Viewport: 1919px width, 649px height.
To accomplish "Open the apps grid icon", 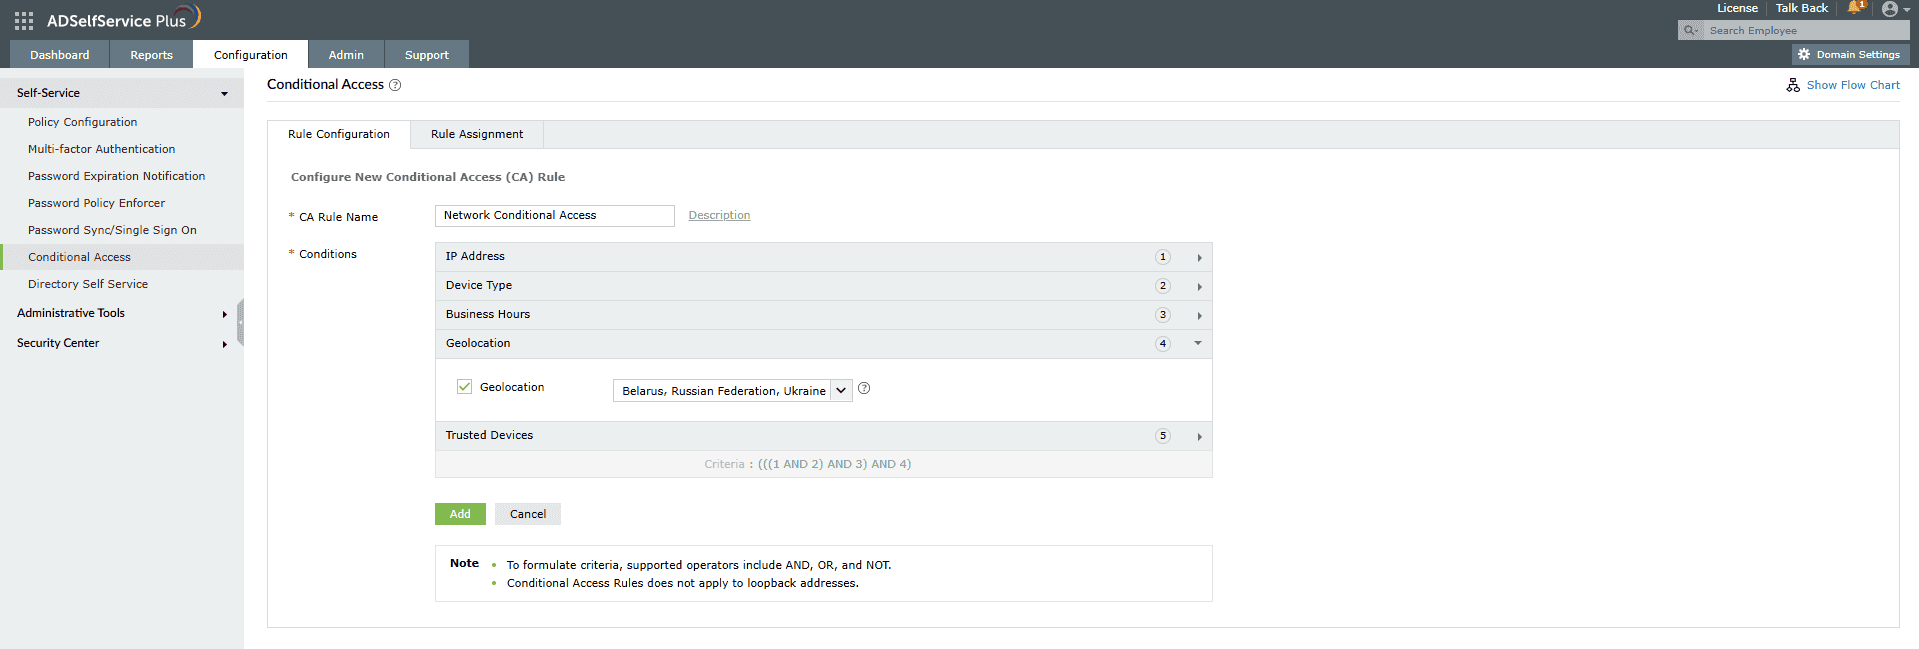I will (x=24, y=20).
